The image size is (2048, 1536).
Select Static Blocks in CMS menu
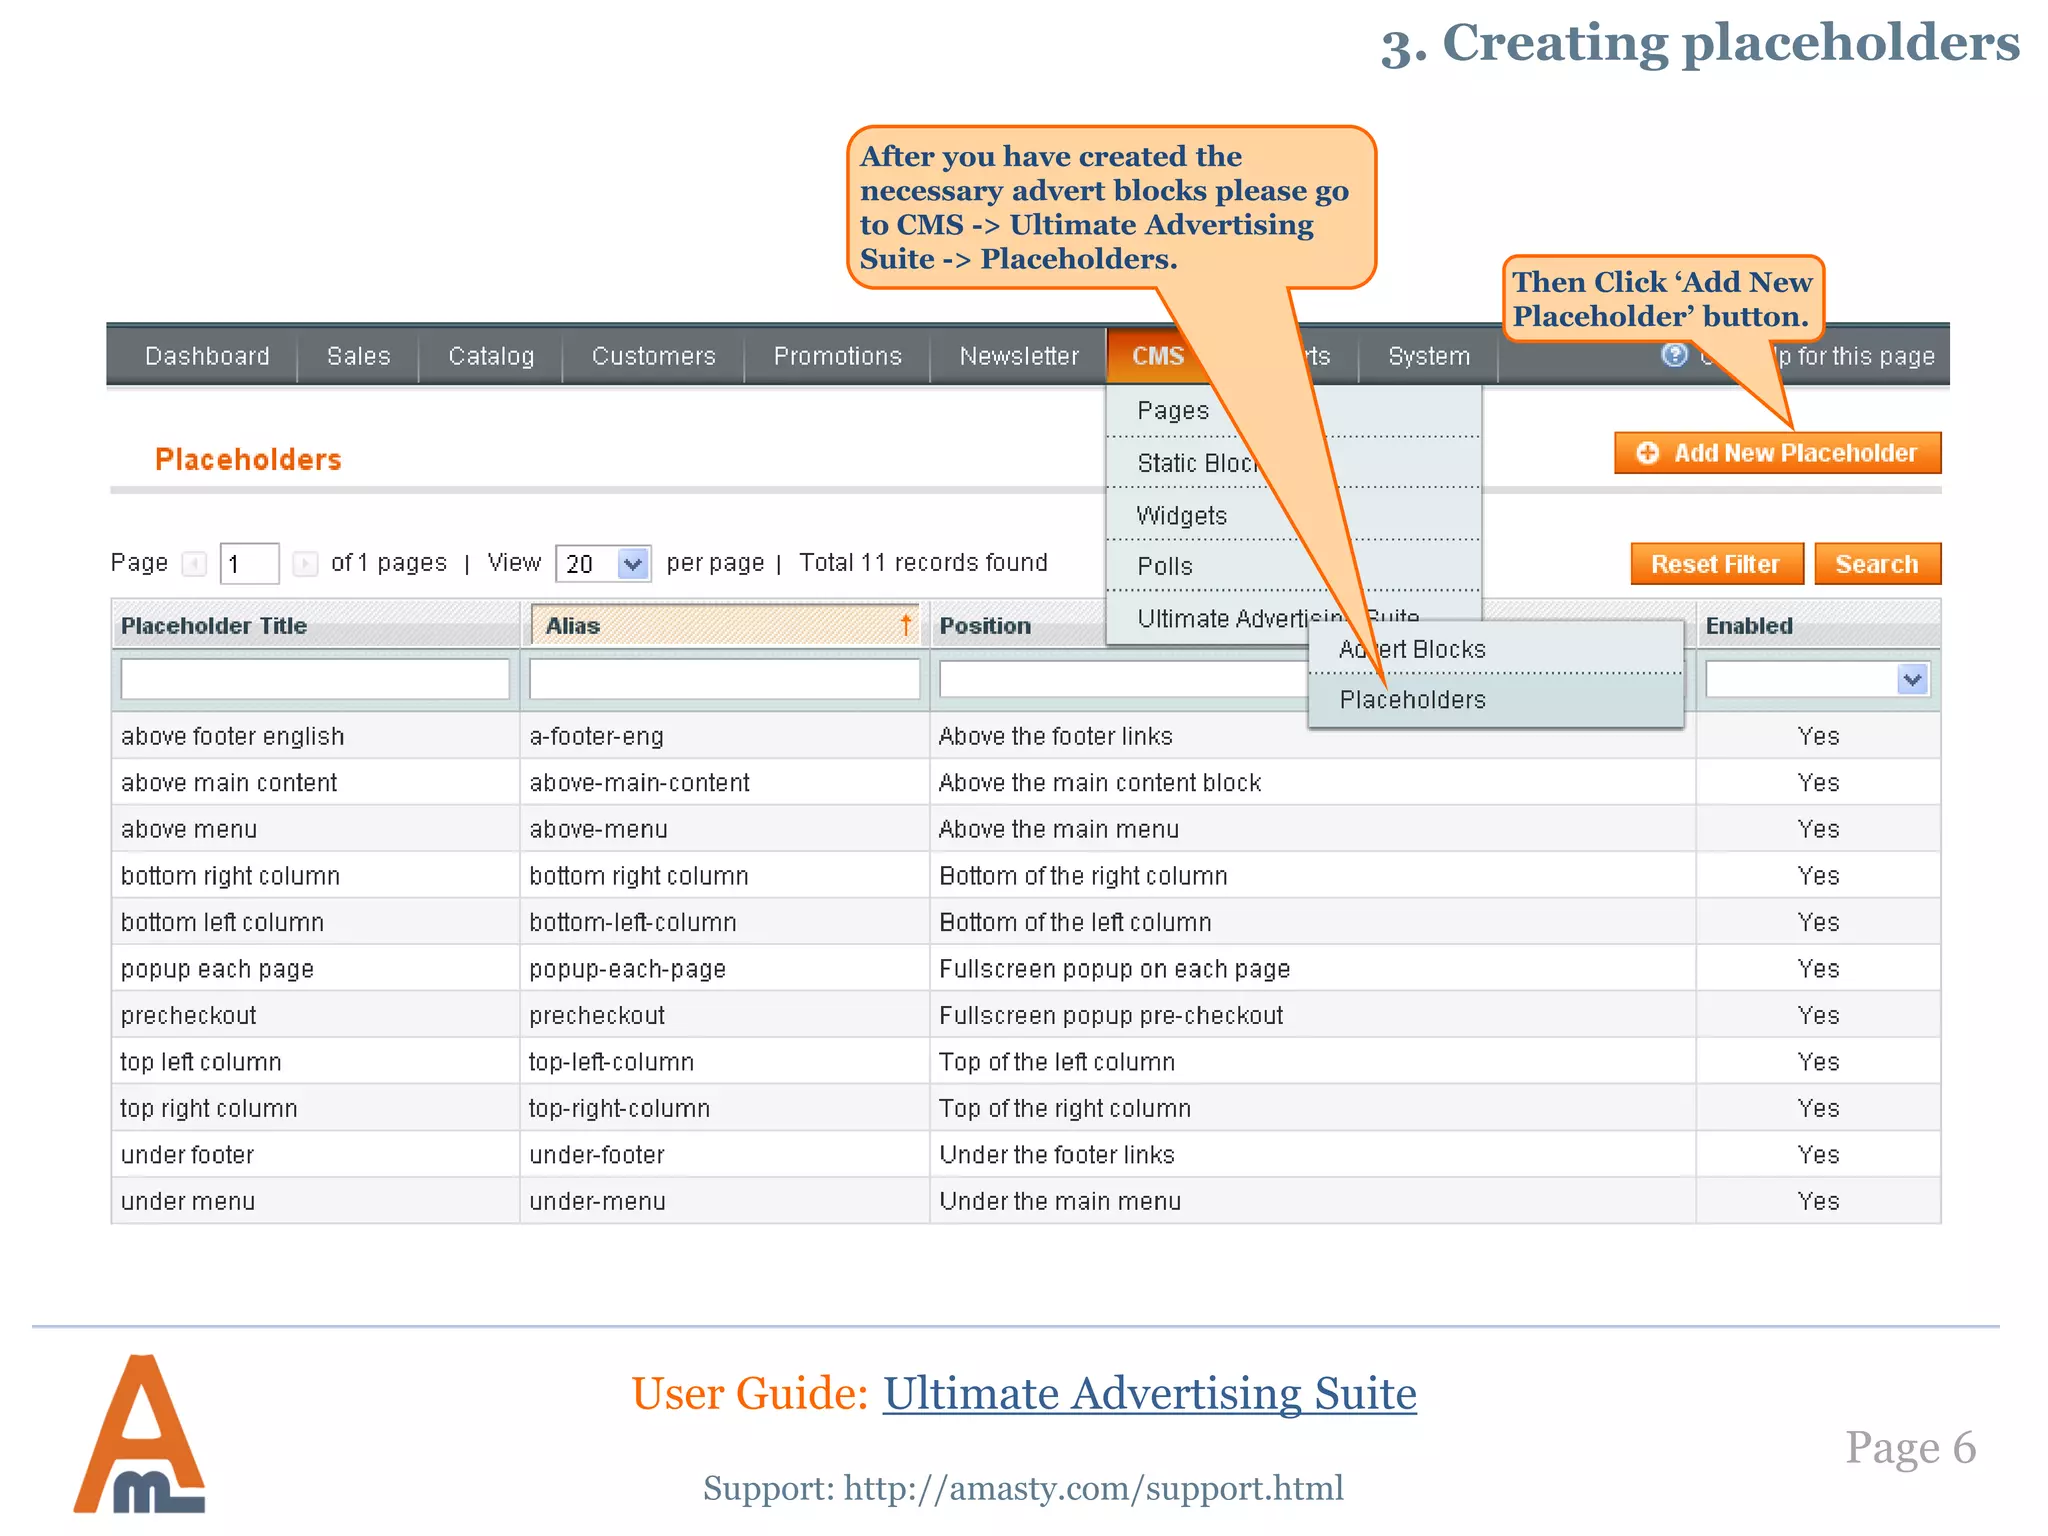point(1293,463)
